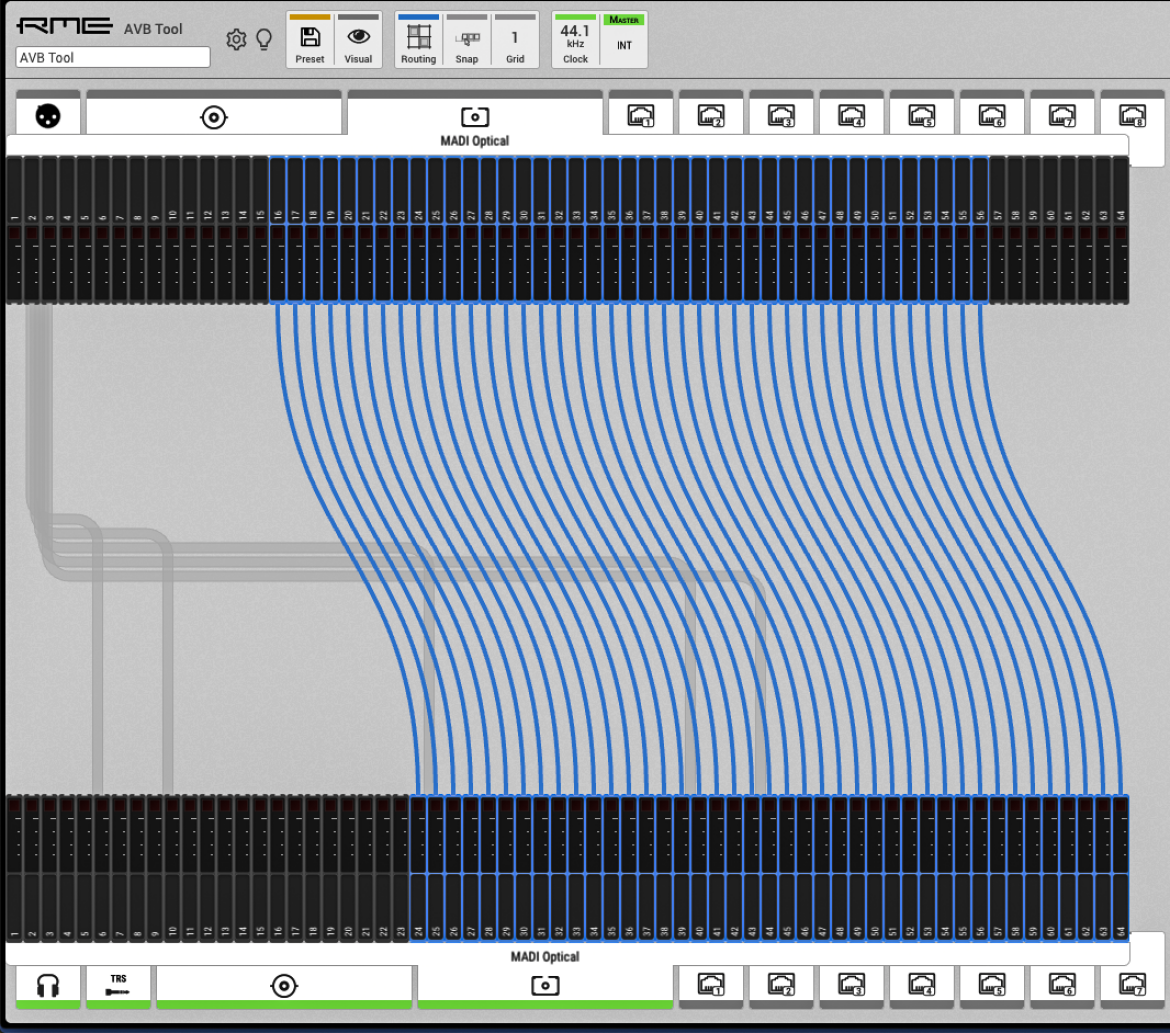Open the 44.1 kHz Clock selector
Image resolution: width=1170 pixels, height=1033 pixels.
[575, 40]
